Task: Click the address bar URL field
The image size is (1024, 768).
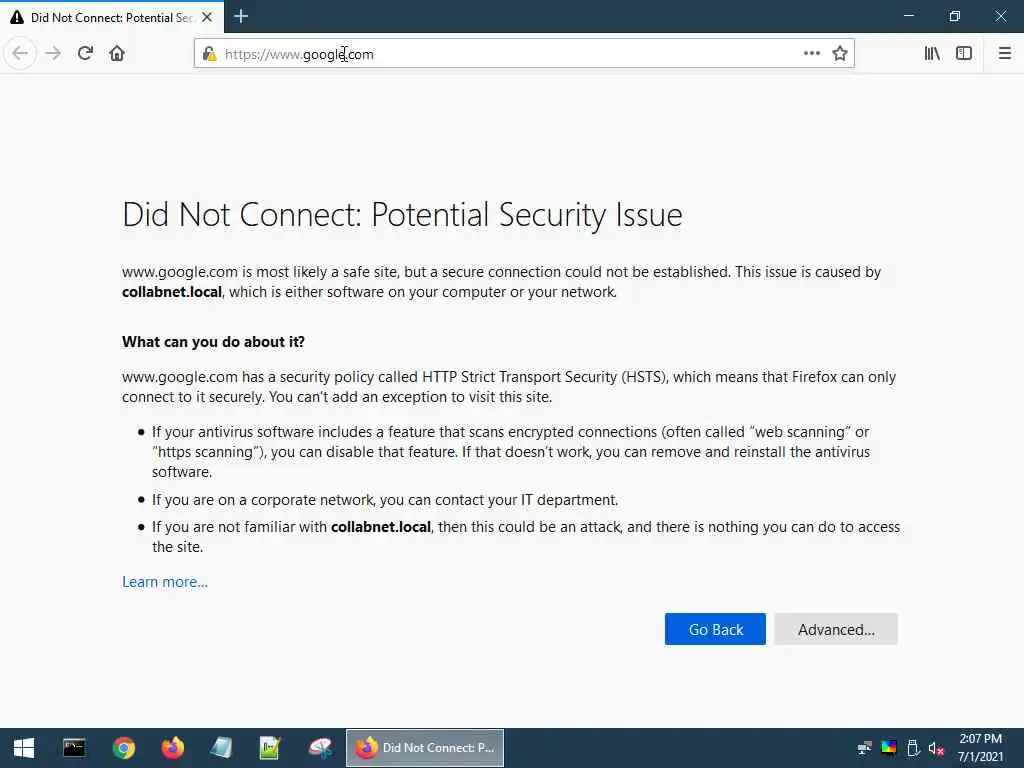Action: pyautogui.click(x=500, y=53)
